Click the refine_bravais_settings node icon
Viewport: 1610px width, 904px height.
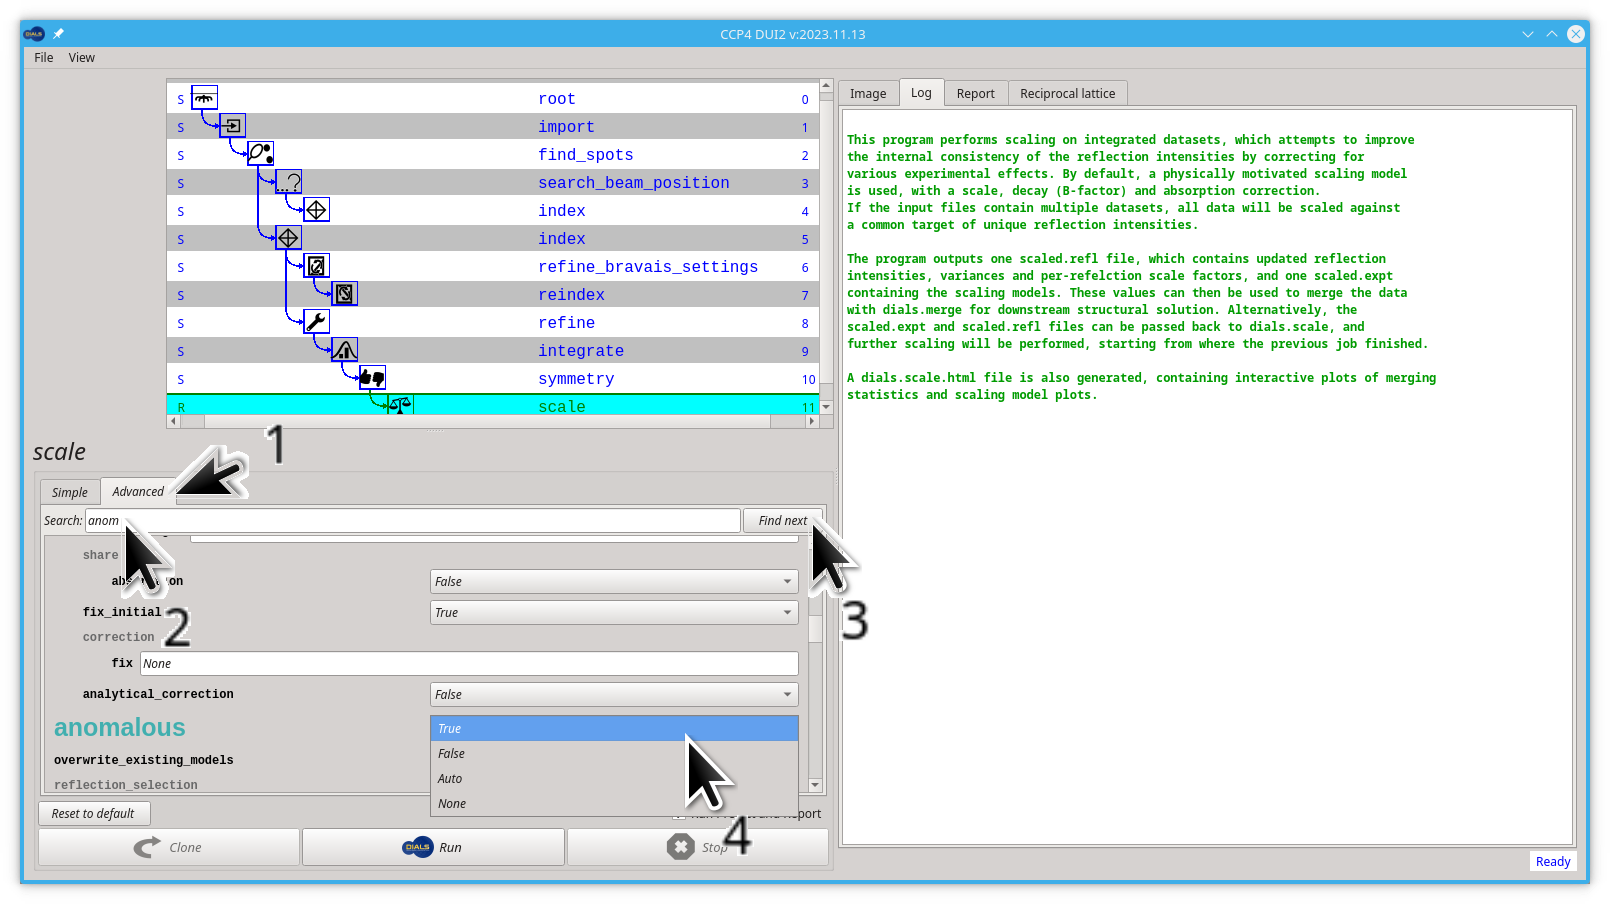click(316, 266)
